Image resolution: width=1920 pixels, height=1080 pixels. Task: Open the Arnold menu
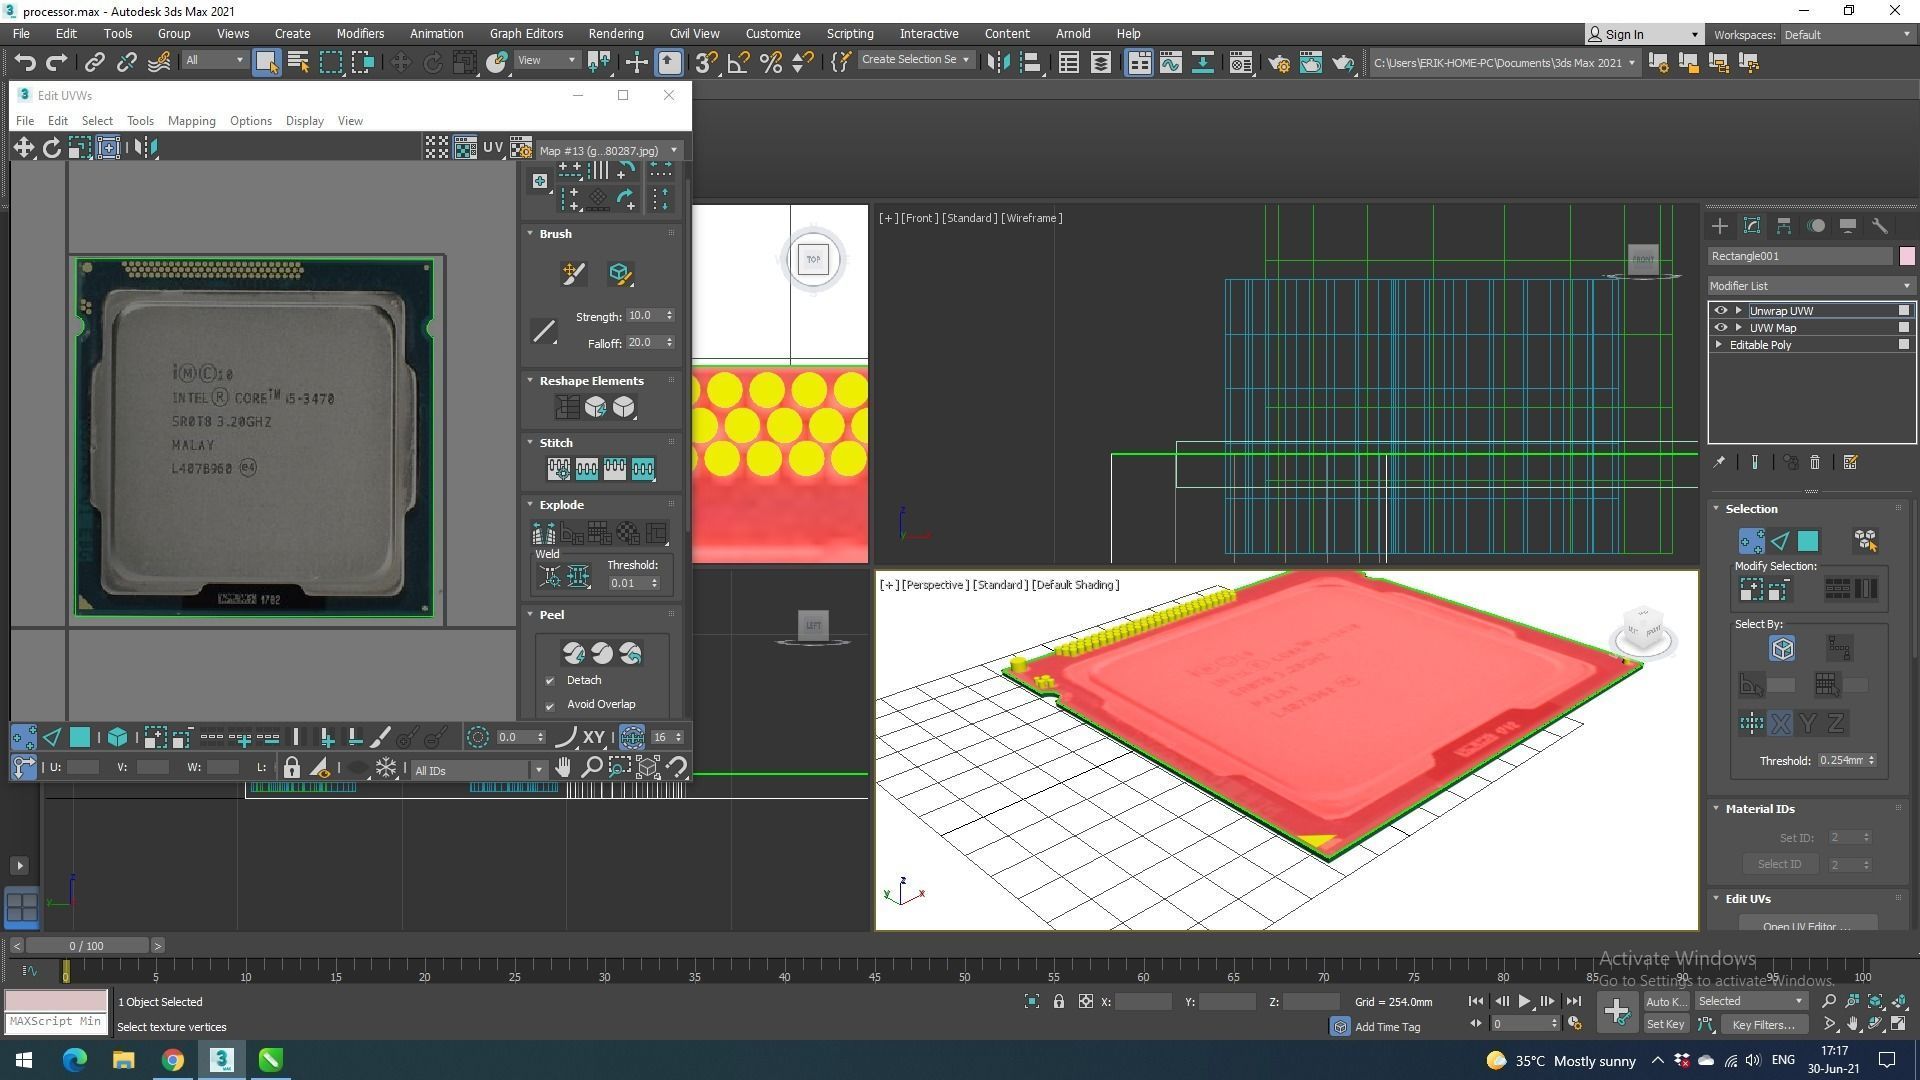1073,34
